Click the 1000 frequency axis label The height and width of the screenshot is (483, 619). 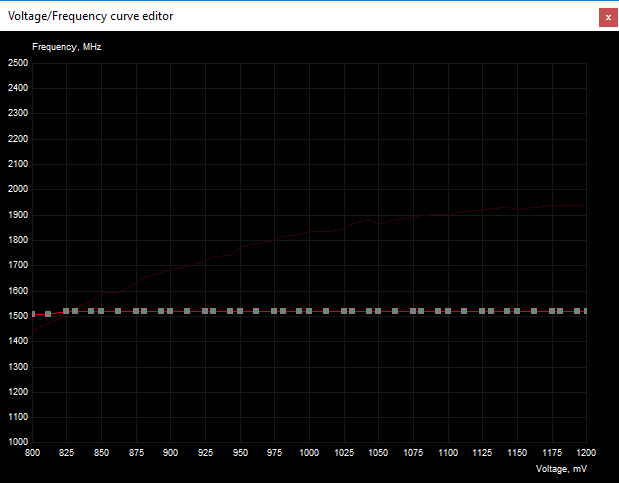18,442
